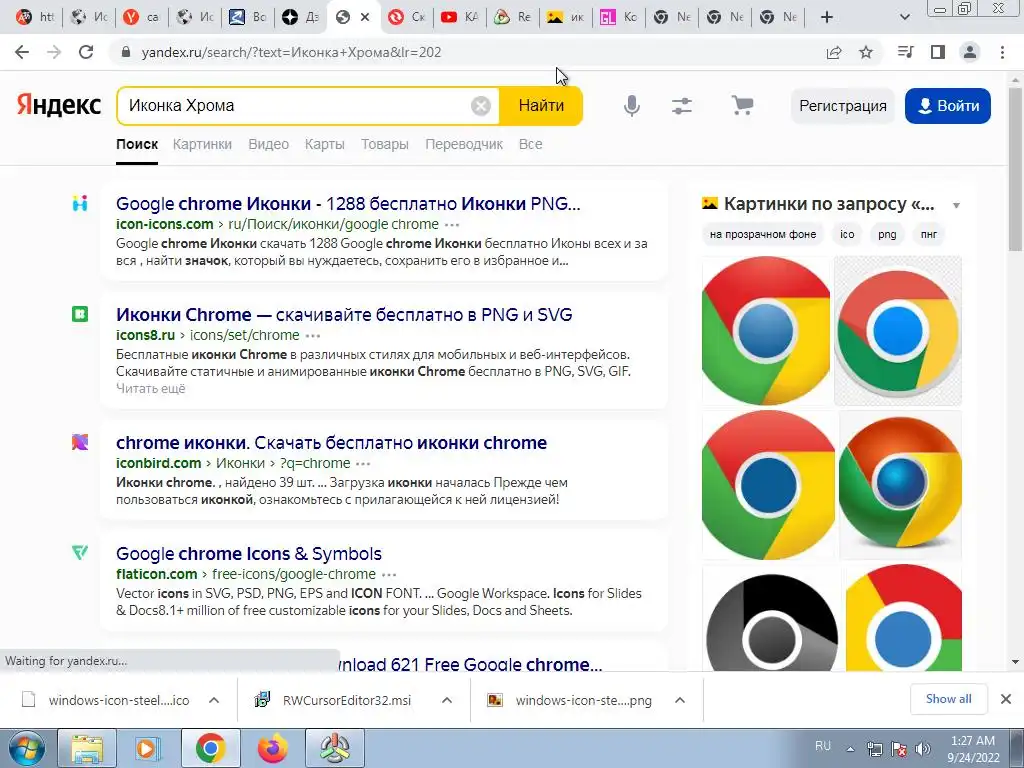The width and height of the screenshot is (1024, 768).
Task: Click the flaticon.com favicon
Action: [80, 553]
